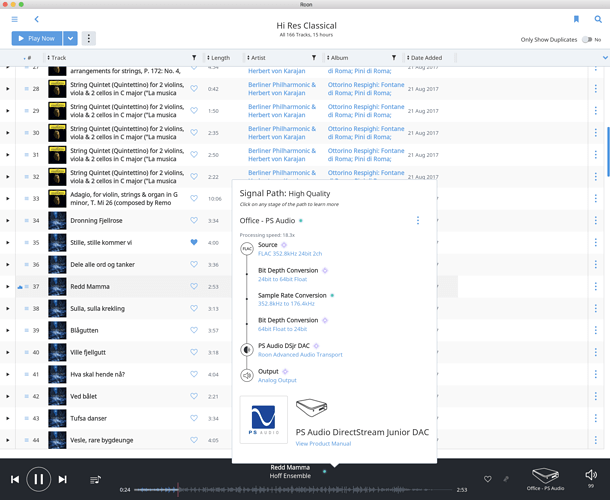This screenshot has width=610, height=500.
Task: Favorite the now playing track
Action: (x=487, y=479)
